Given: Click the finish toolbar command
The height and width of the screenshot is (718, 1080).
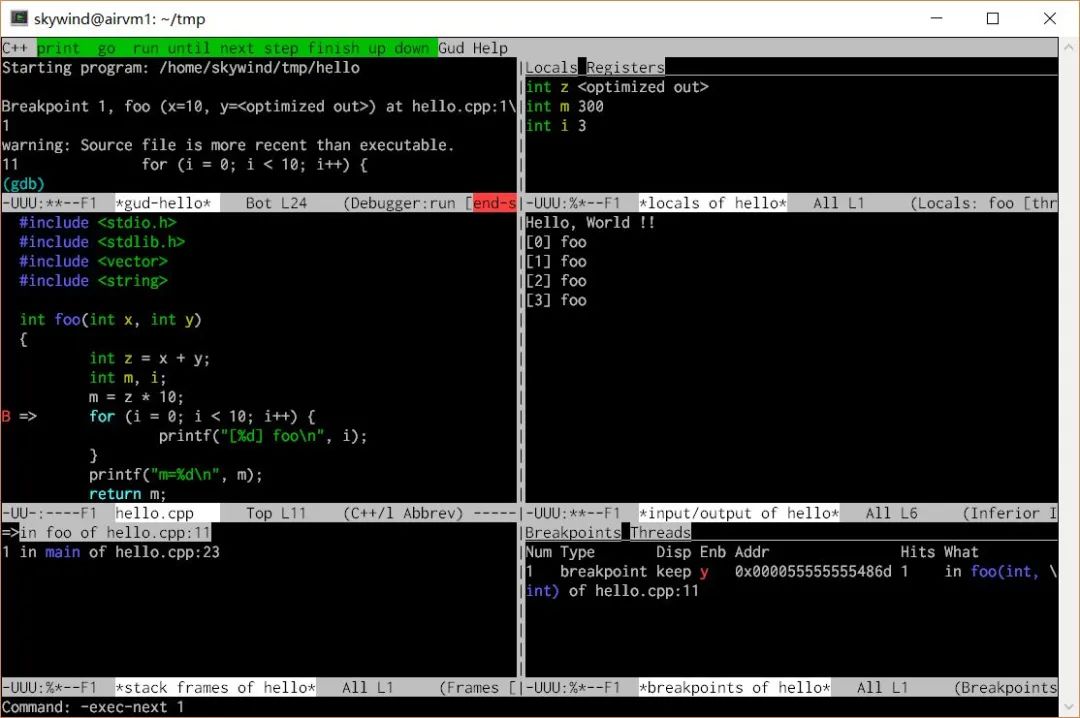Looking at the screenshot, I should pos(333,48).
